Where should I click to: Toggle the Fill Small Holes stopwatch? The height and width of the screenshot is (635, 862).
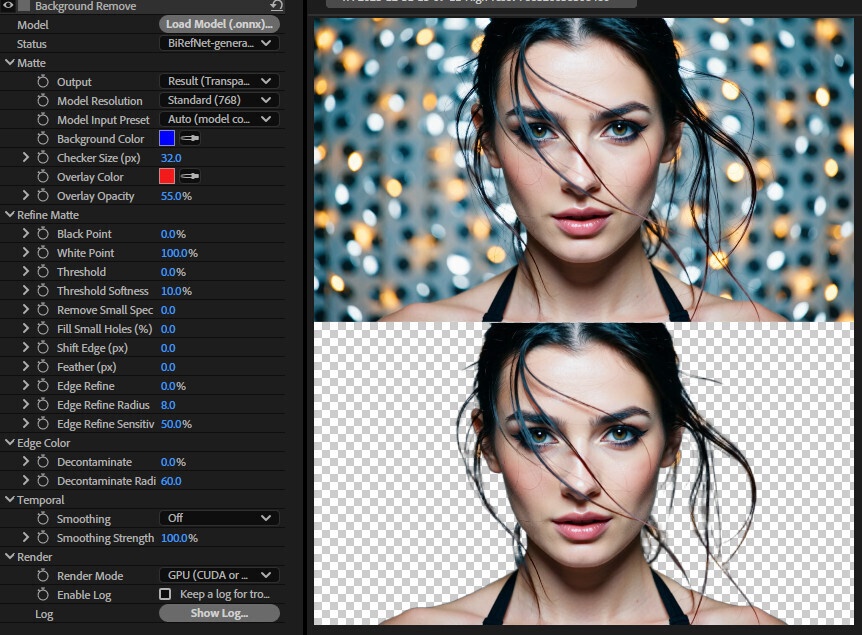[43, 329]
